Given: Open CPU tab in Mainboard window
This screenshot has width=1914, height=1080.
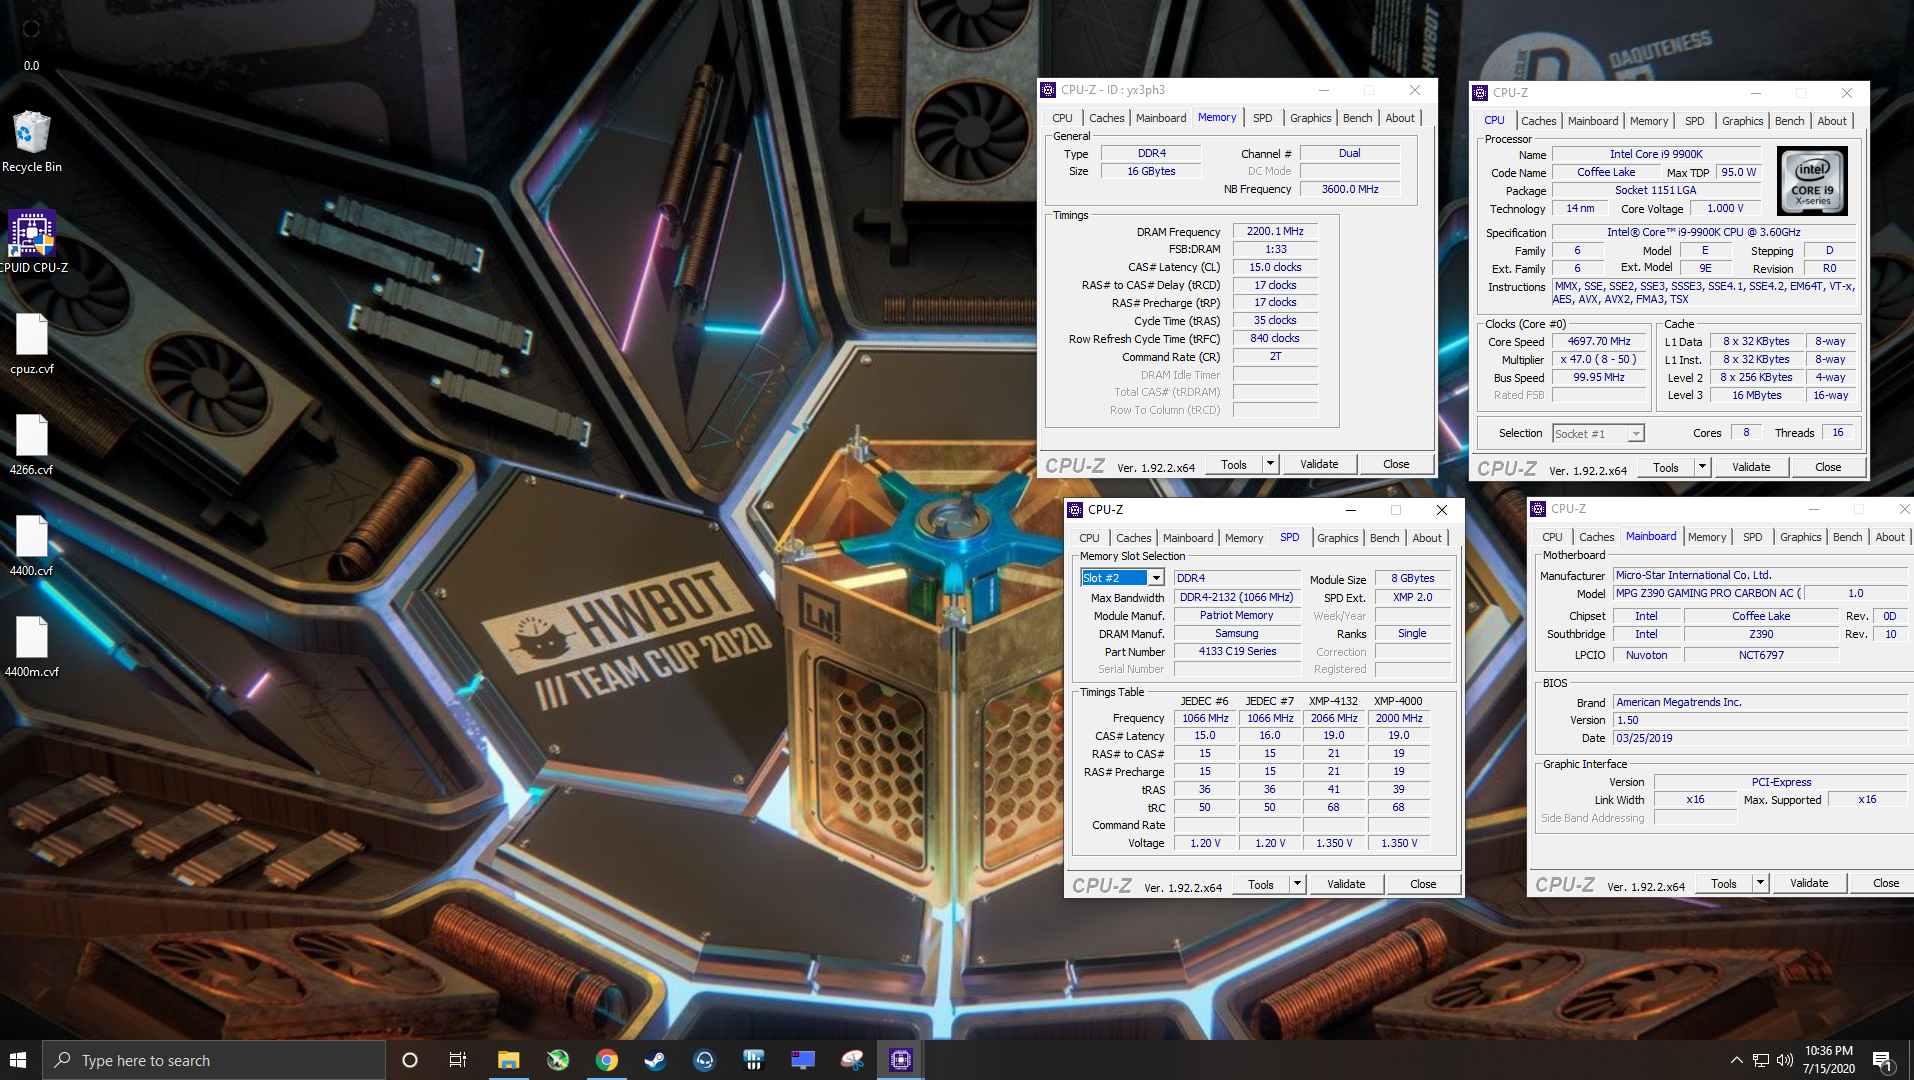Looking at the screenshot, I should pyautogui.click(x=1552, y=537).
